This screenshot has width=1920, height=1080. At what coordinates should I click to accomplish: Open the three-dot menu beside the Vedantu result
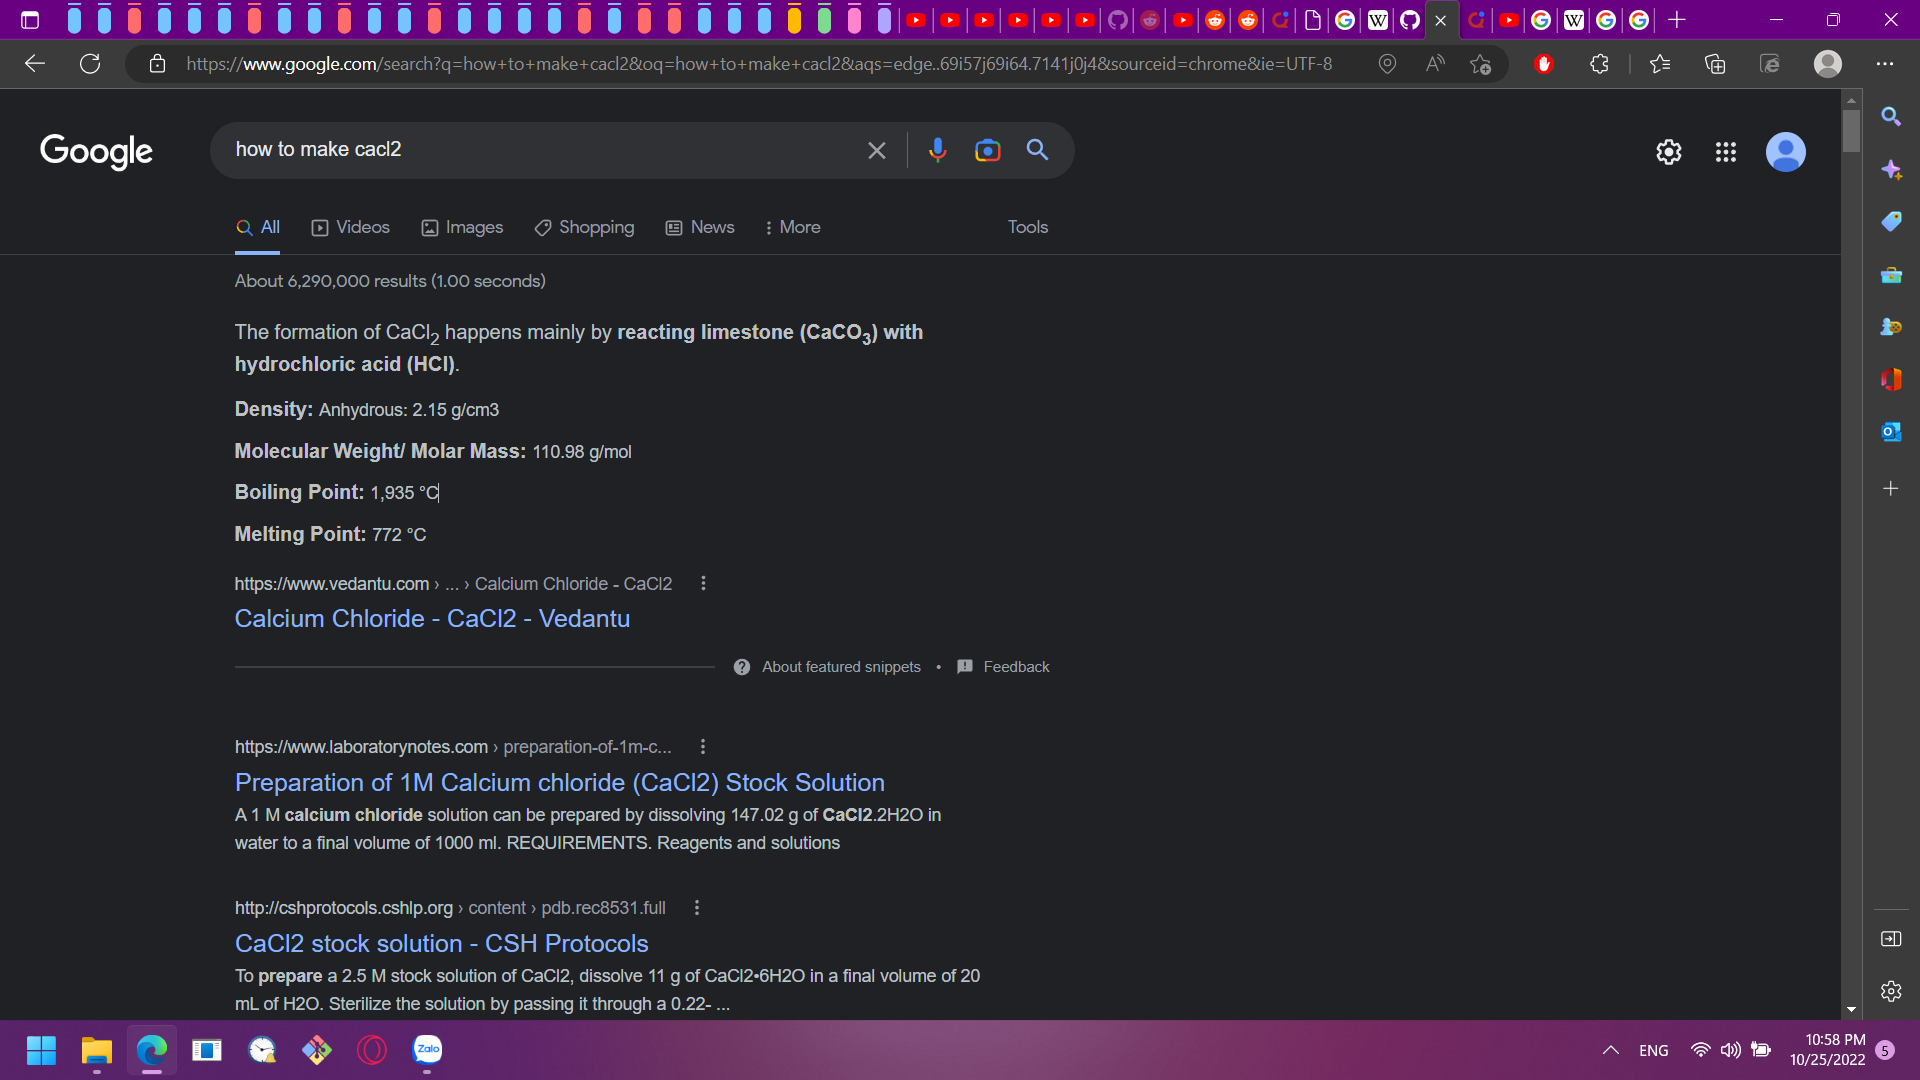coord(703,583)
